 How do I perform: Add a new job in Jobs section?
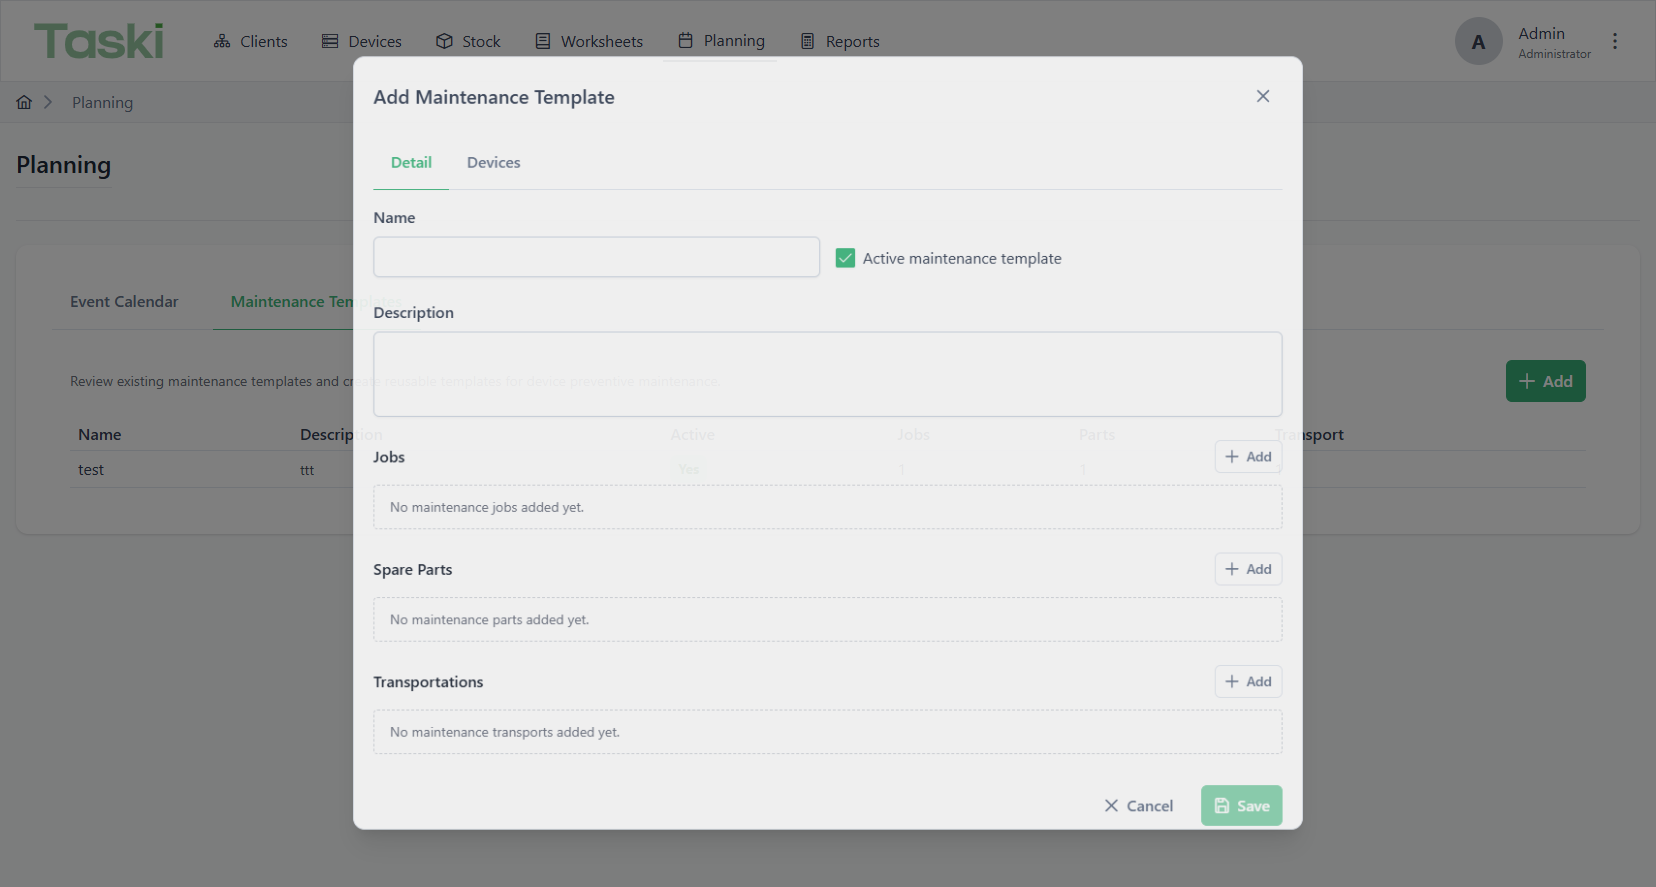click(x=1248, y=456)
